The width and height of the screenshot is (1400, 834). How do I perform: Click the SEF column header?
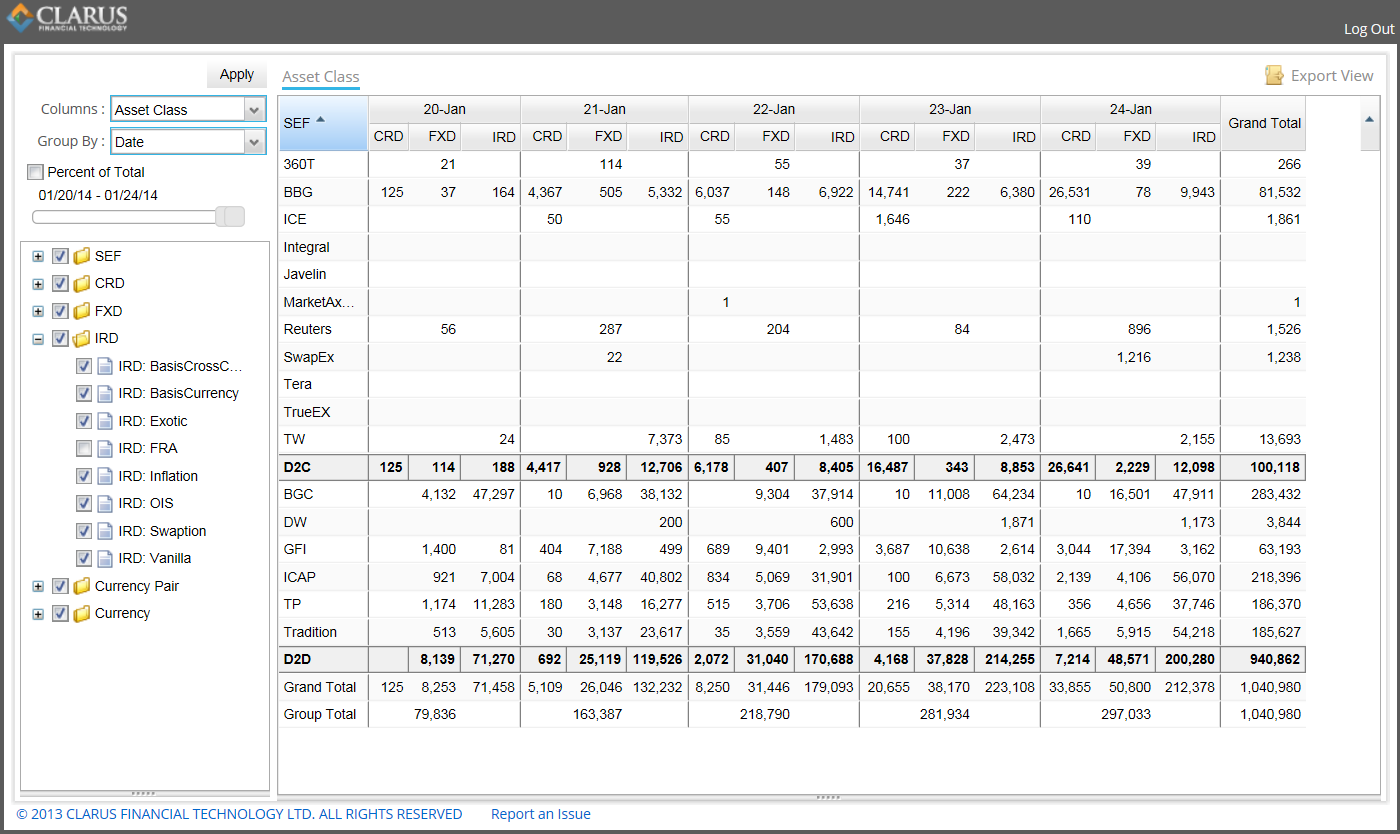323,123
